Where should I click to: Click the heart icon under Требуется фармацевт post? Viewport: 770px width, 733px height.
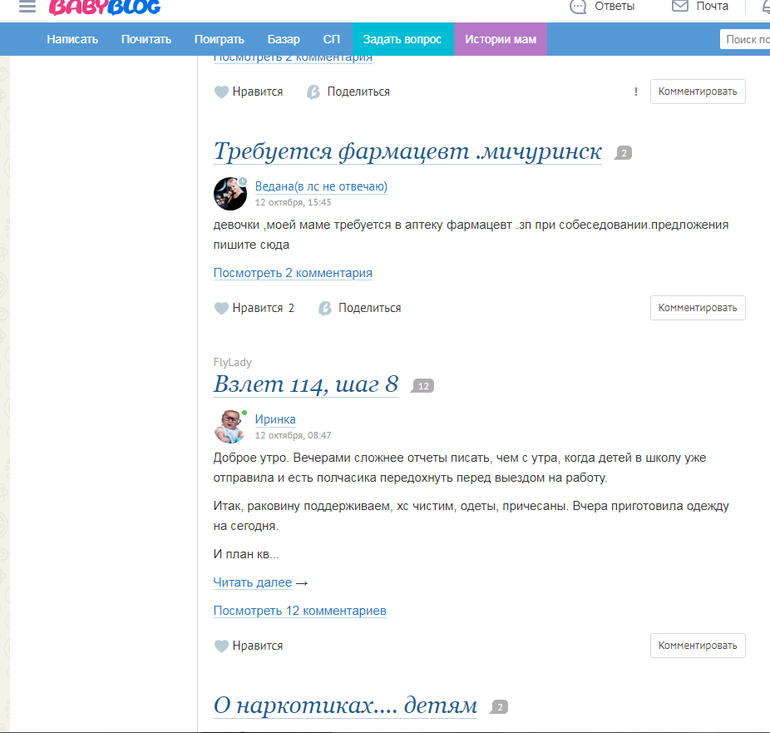(x=221, y=308)
